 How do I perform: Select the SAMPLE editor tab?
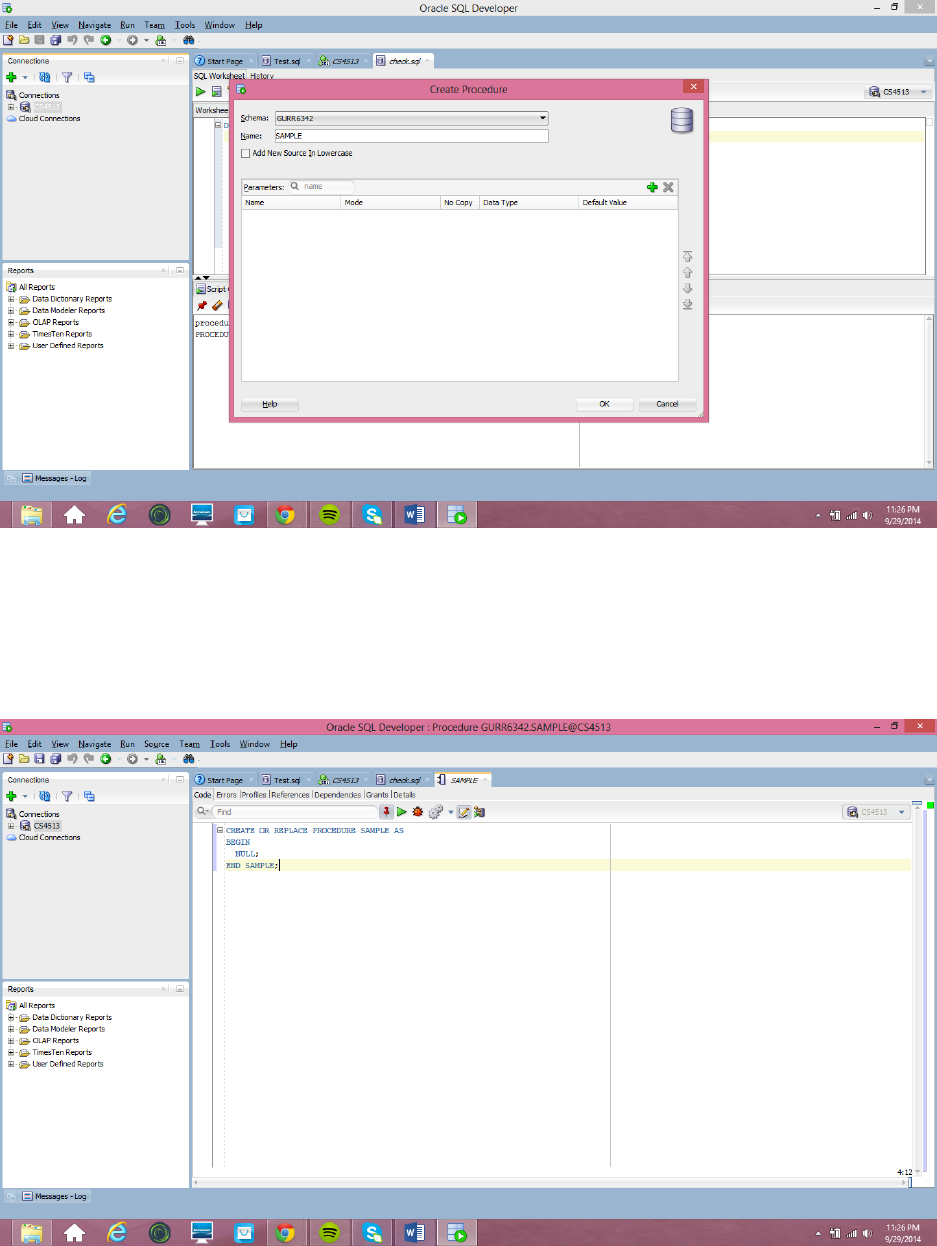click(463, 779)
